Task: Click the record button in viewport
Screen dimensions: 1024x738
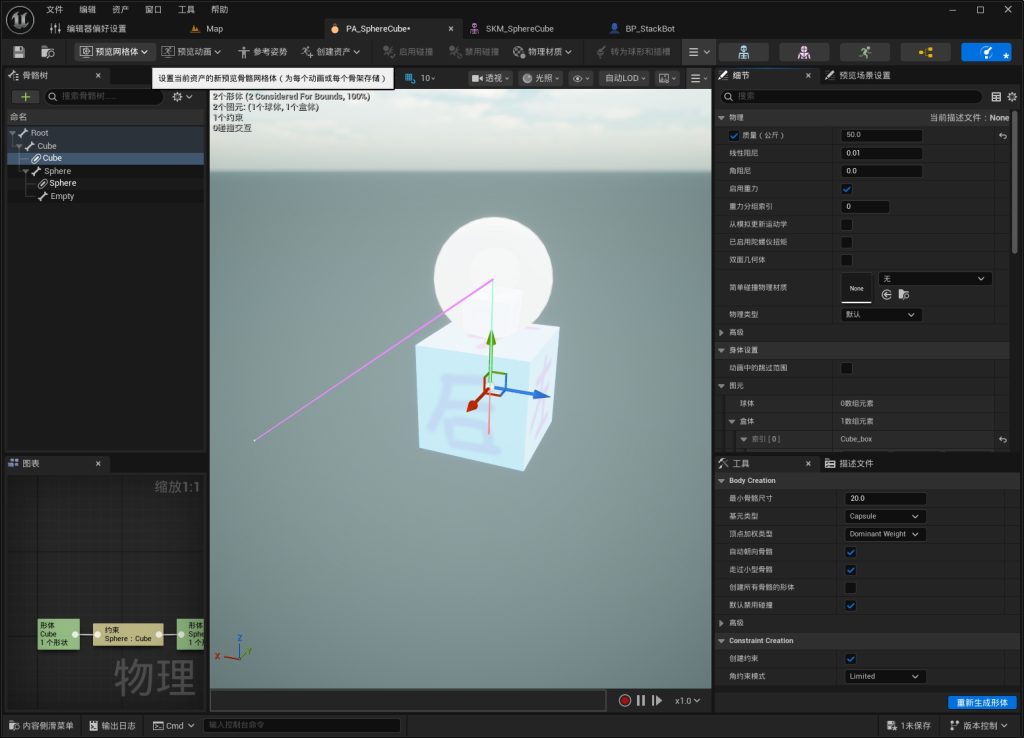Action: click(624, 700)
